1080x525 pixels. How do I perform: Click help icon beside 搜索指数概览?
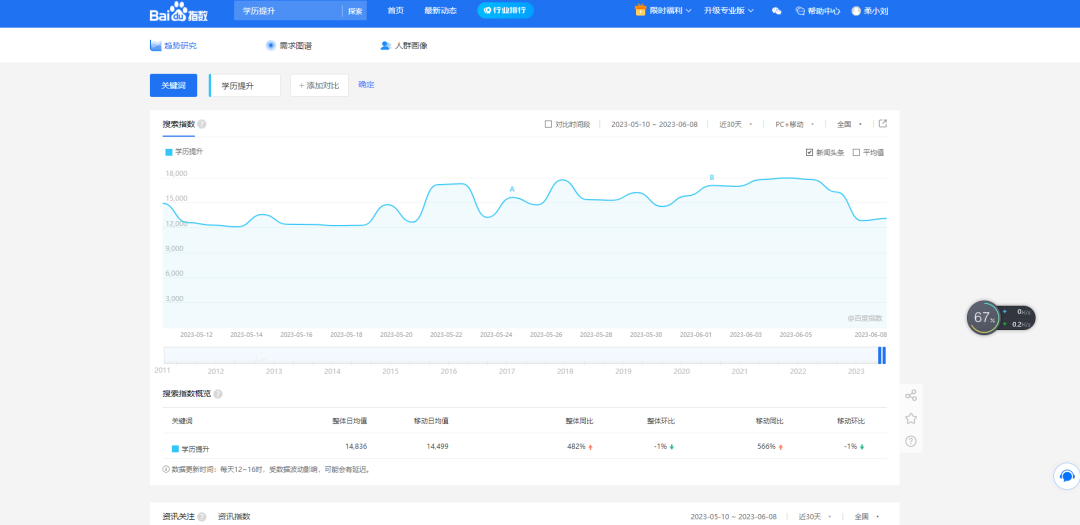tap(218, 394)
